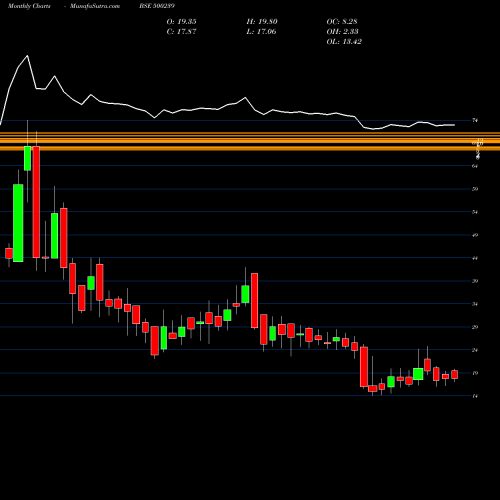Screen dimensions: 500x500
Task: Click the 44 price axis label
Action: pos(475,258)
